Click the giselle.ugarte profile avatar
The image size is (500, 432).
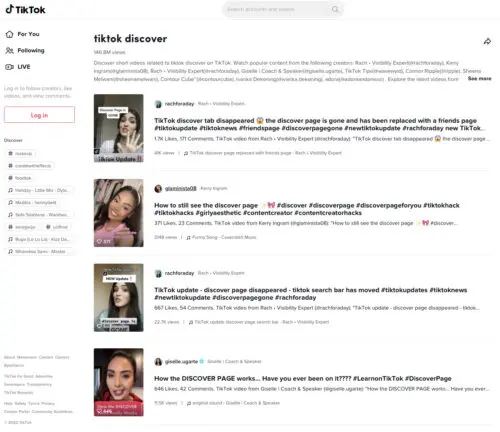158,362
